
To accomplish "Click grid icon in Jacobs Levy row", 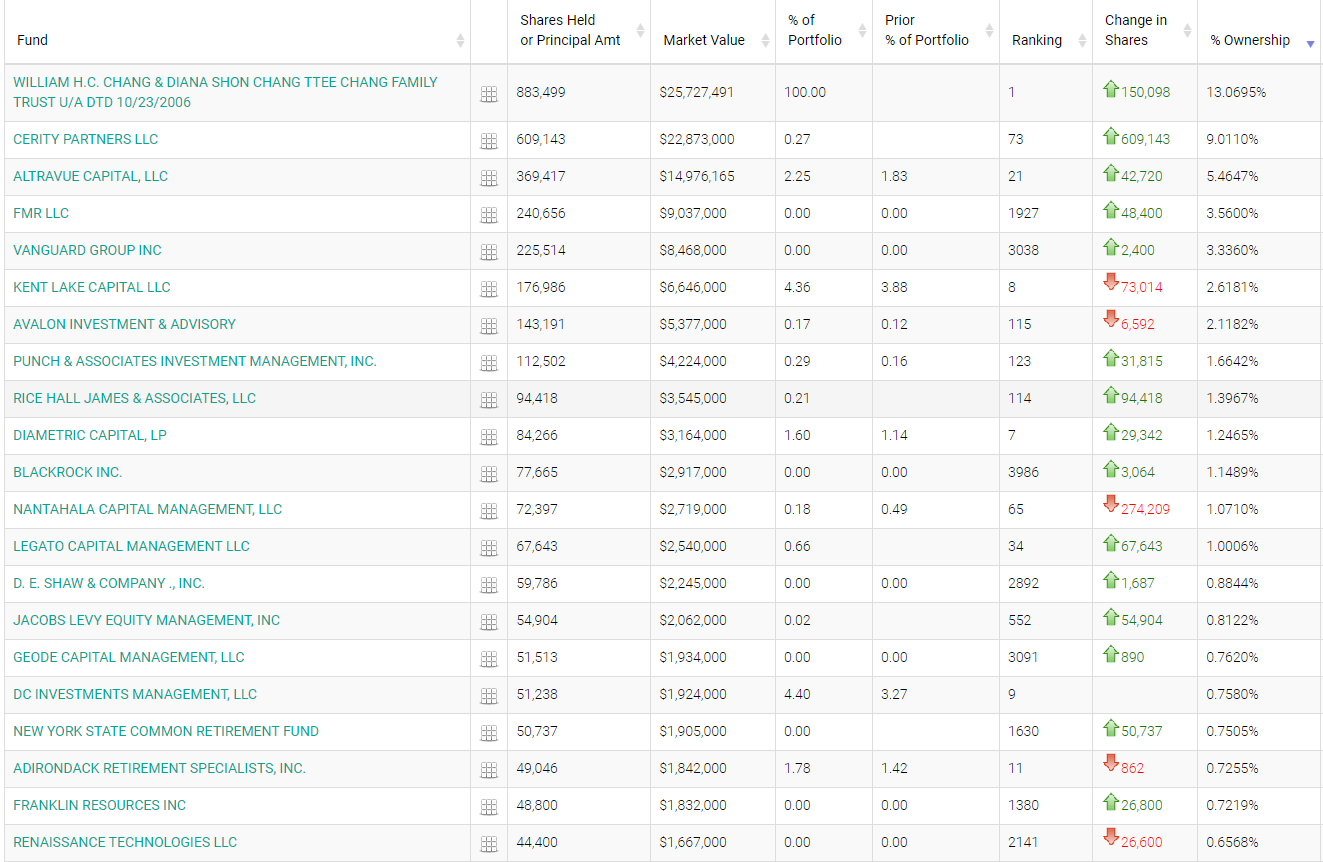I will pos(489,622).
